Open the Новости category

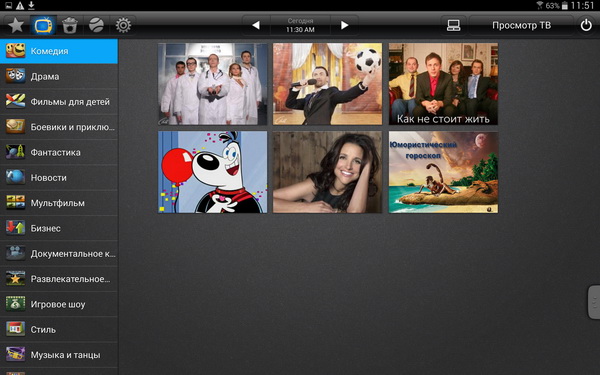tap(59, 178)
